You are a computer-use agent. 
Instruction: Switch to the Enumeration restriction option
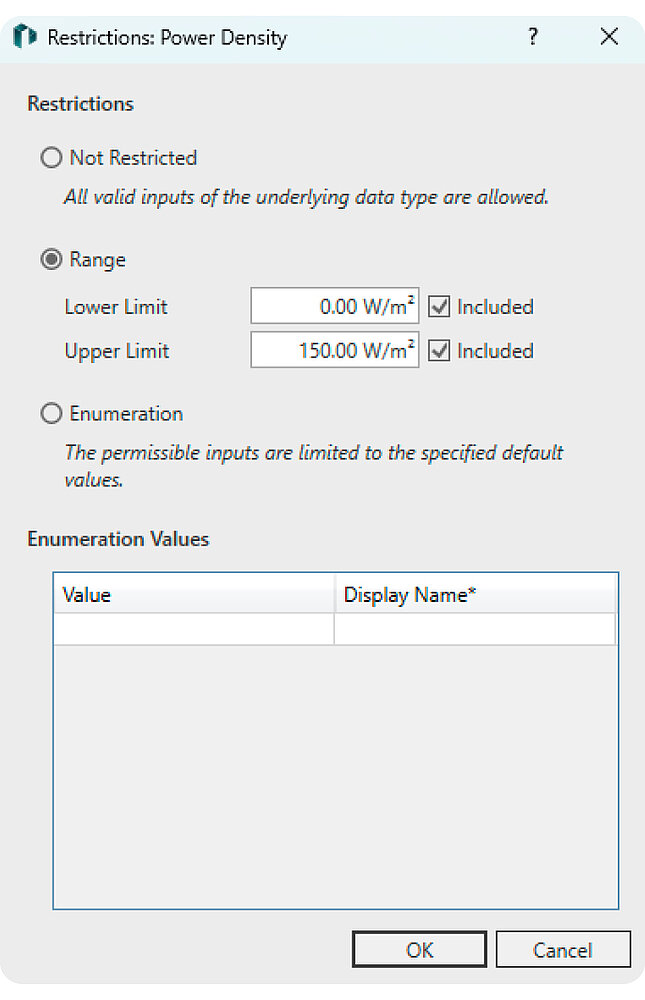(x=50, y=414)
